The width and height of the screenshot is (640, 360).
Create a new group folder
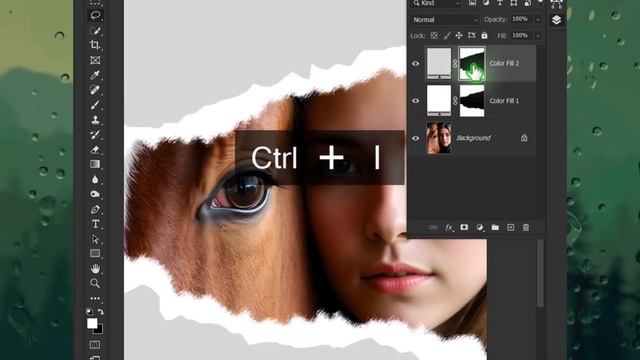click(495, 227)
